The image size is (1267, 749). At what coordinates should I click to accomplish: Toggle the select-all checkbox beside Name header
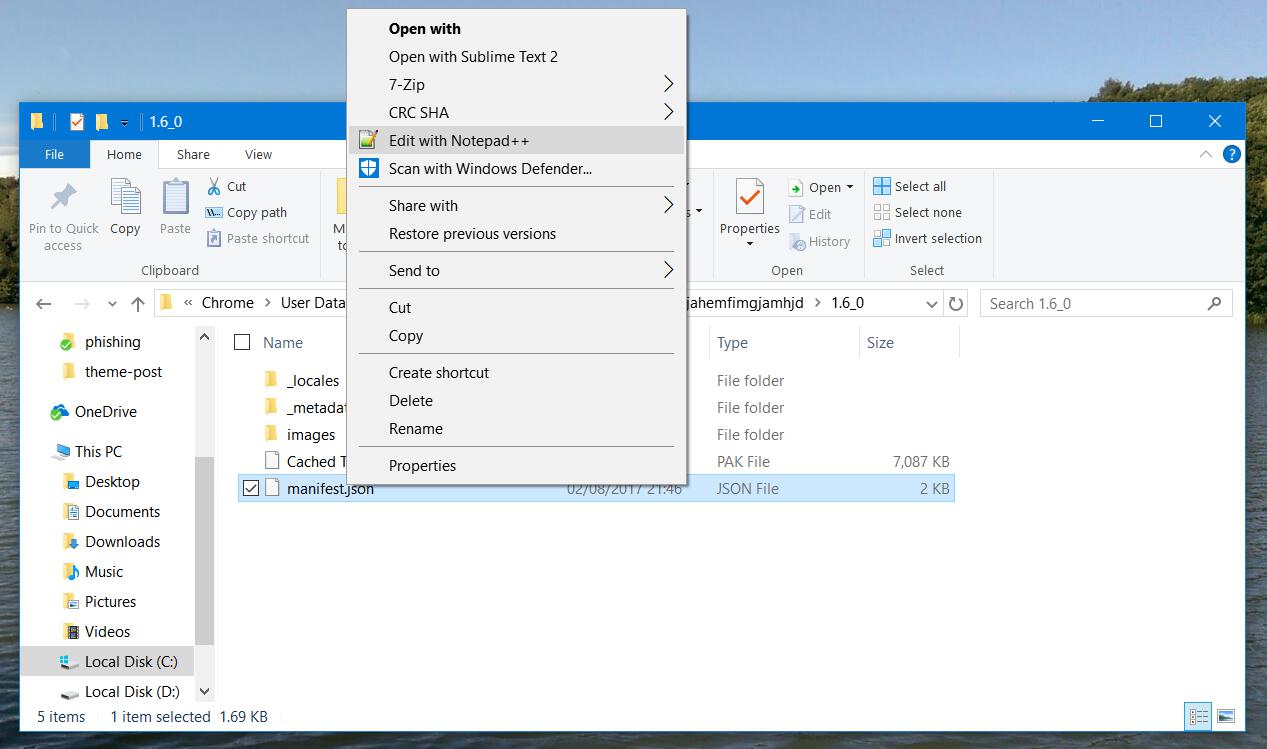click(242, 342)
